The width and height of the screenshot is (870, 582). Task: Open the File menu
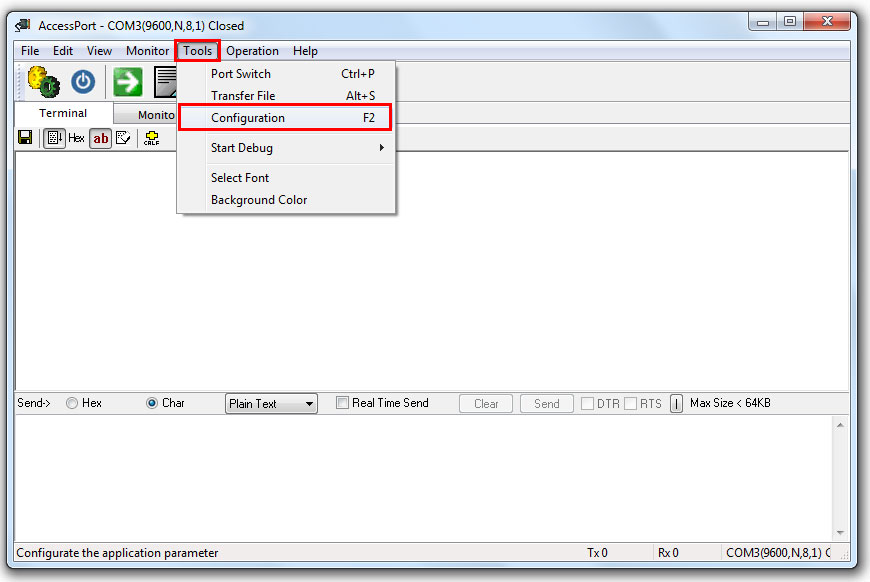pos(30,51)
